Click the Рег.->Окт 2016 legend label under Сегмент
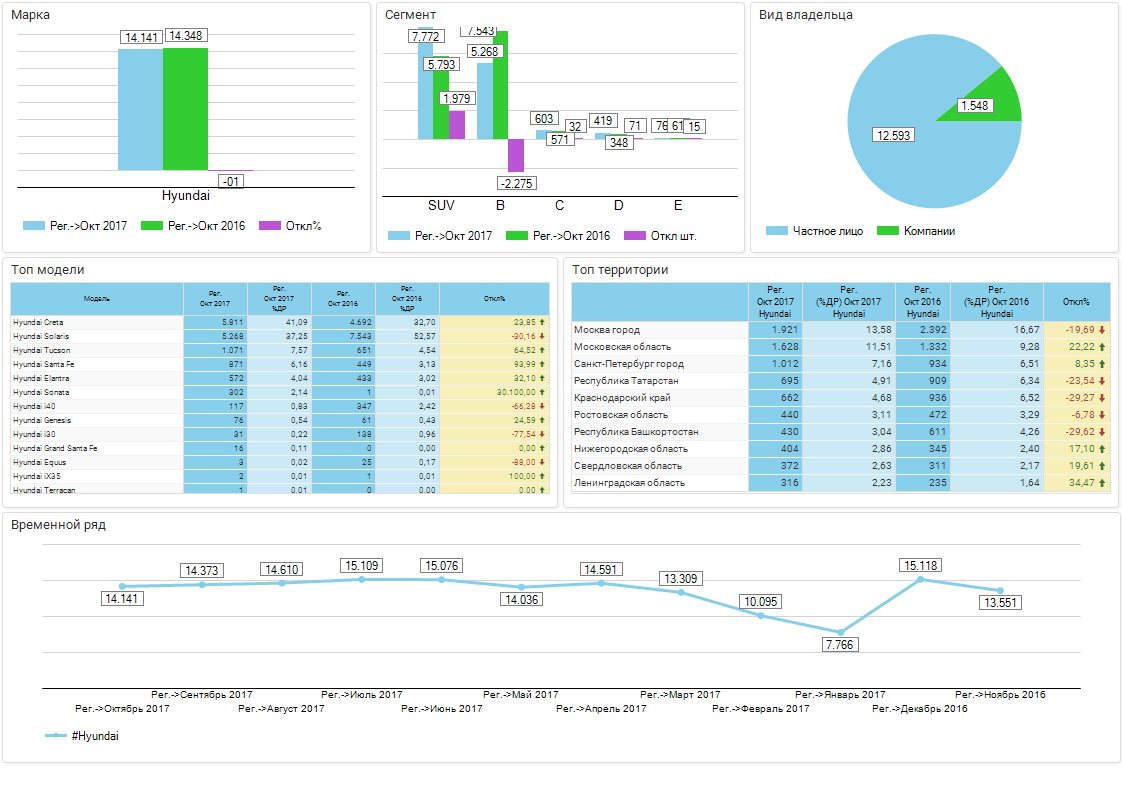1122x793 pixels. 571,235
